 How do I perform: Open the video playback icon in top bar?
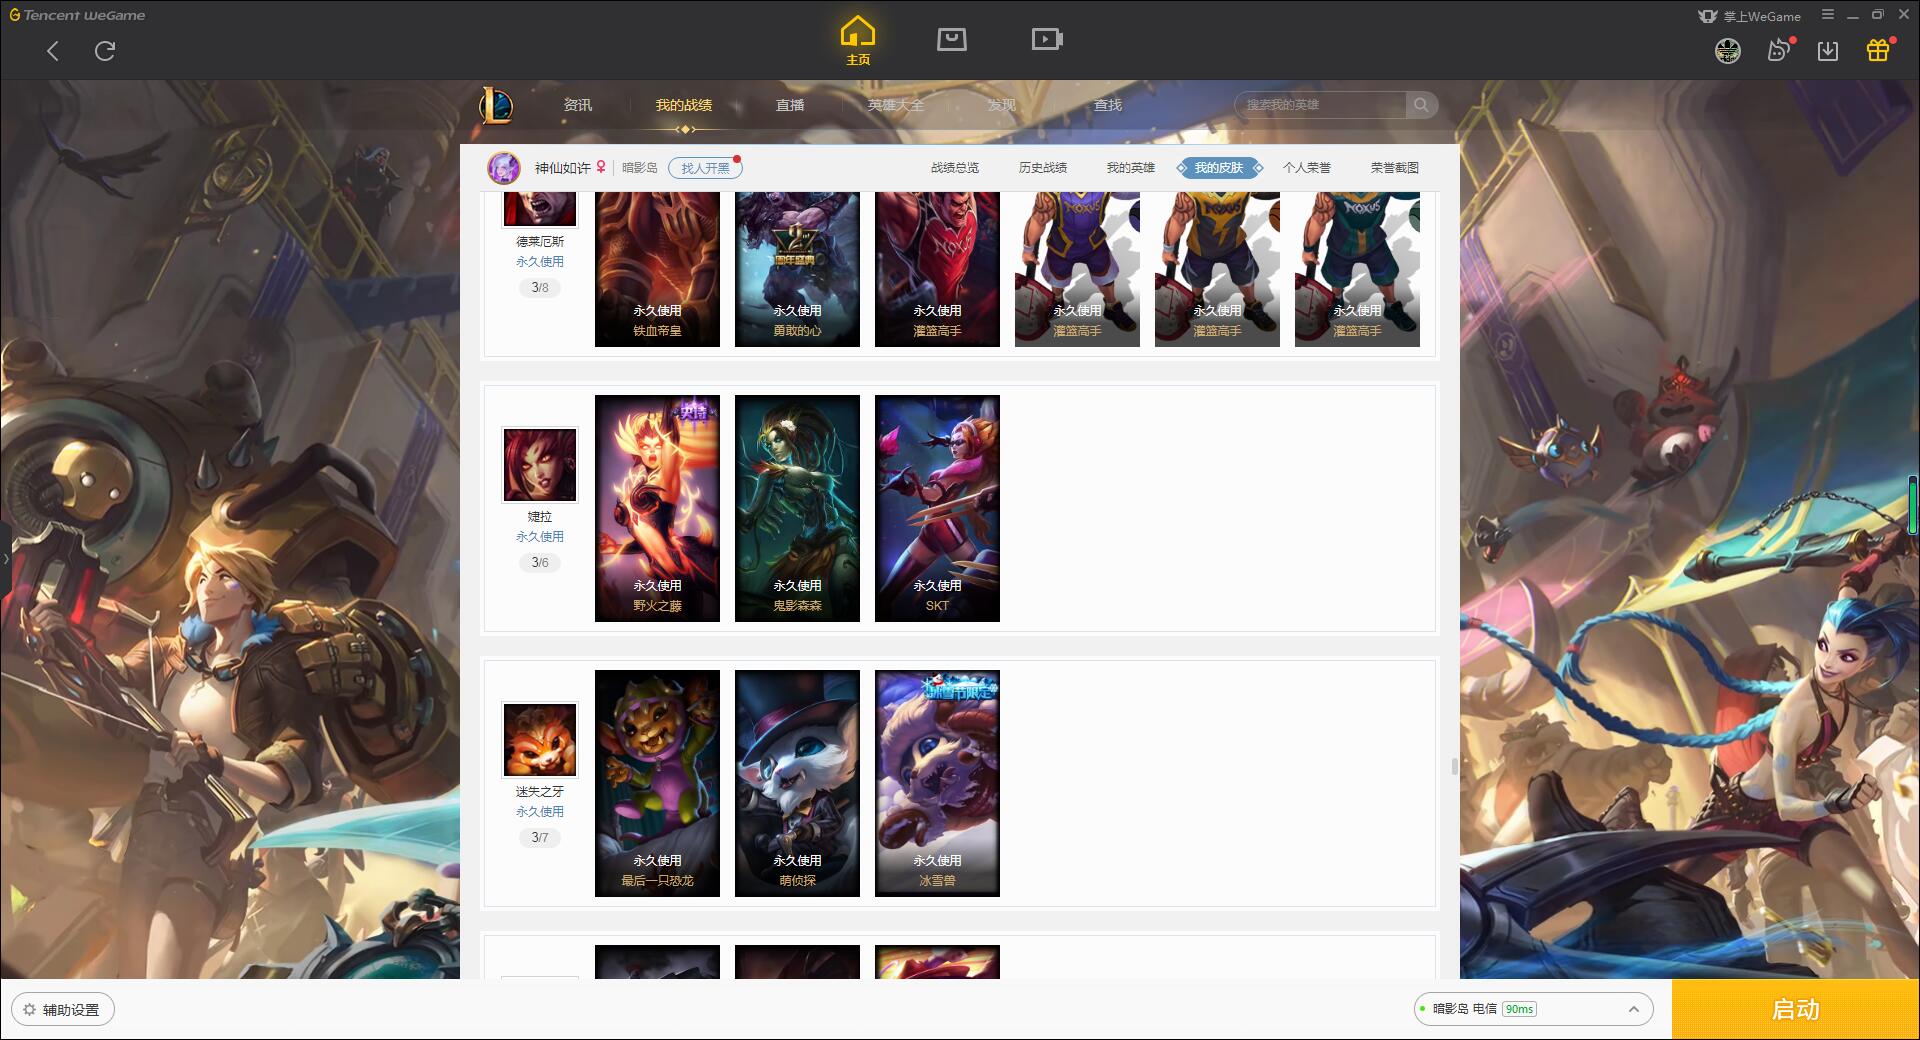point(1047,39)
